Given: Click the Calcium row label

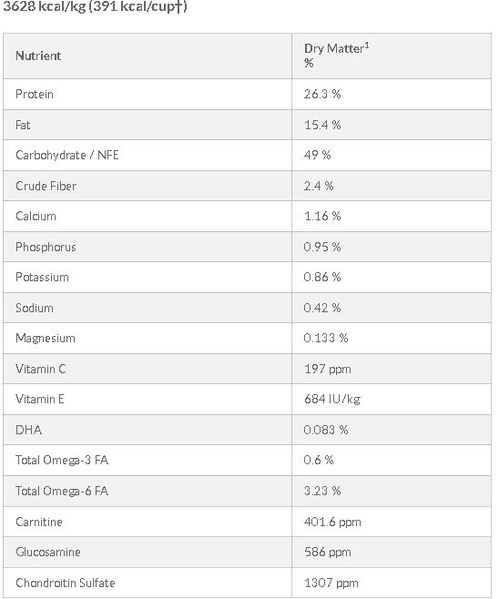Looking at the screenshot, I should (x=36, y=216).
